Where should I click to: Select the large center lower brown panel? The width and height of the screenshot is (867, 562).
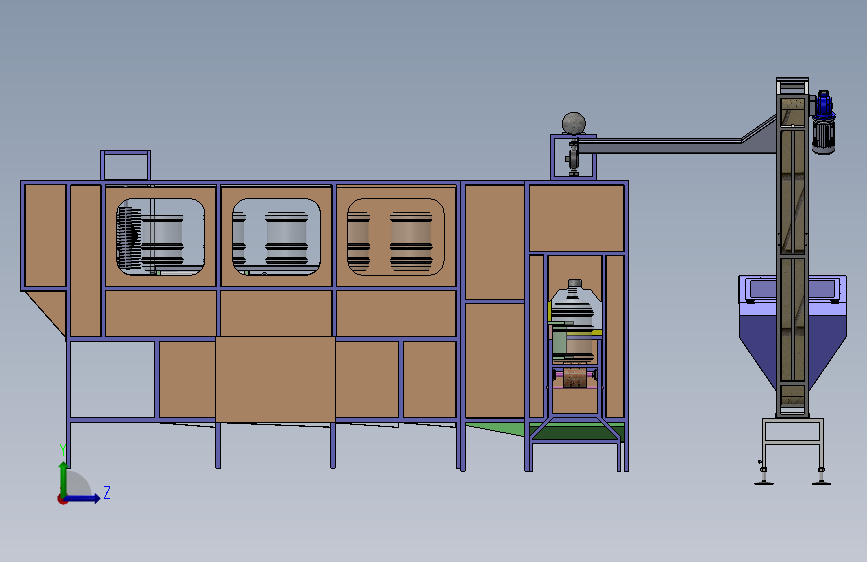point(275,379)
